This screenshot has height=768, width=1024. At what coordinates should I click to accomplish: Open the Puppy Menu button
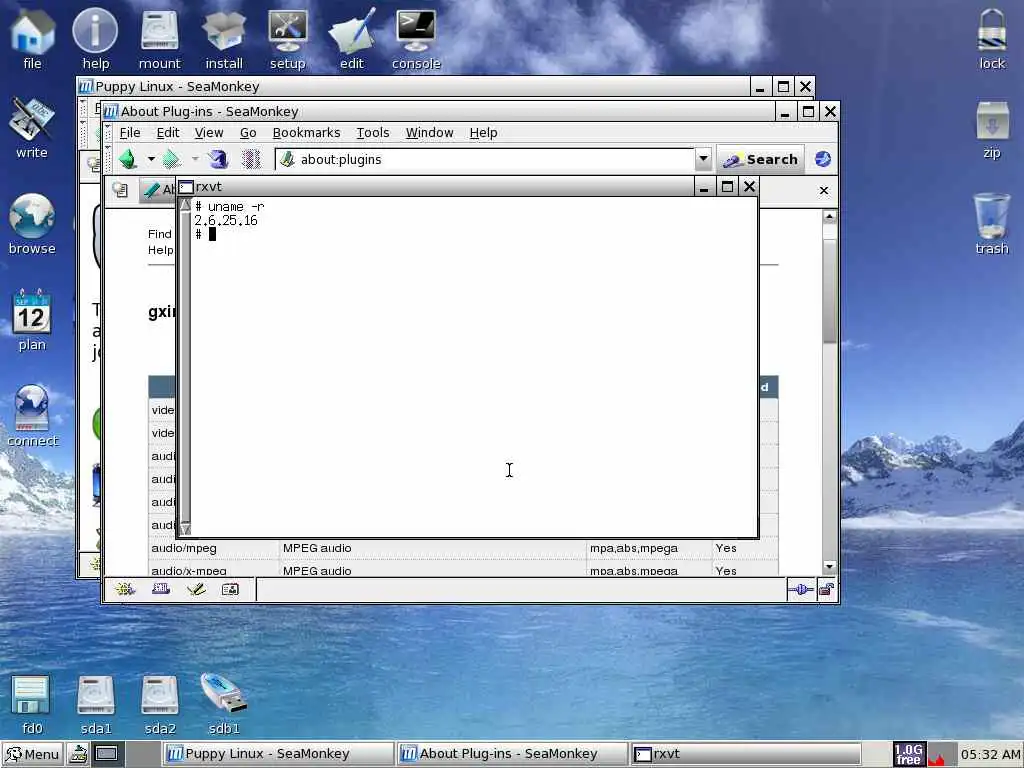33,754
